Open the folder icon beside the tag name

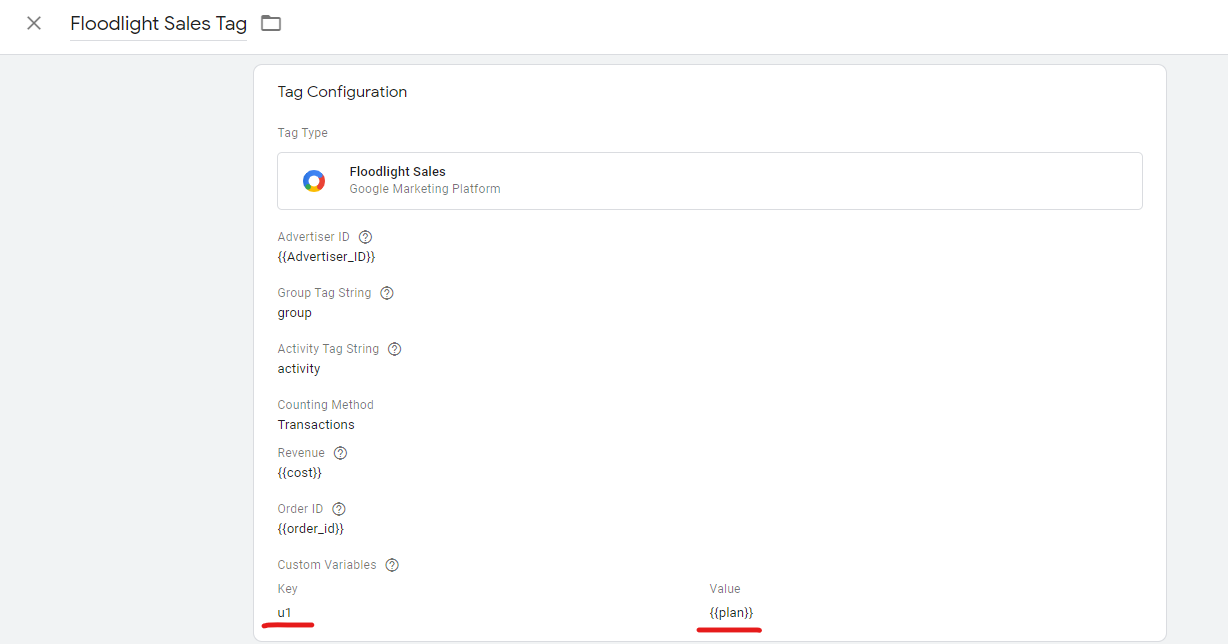[x=271, y=23]
